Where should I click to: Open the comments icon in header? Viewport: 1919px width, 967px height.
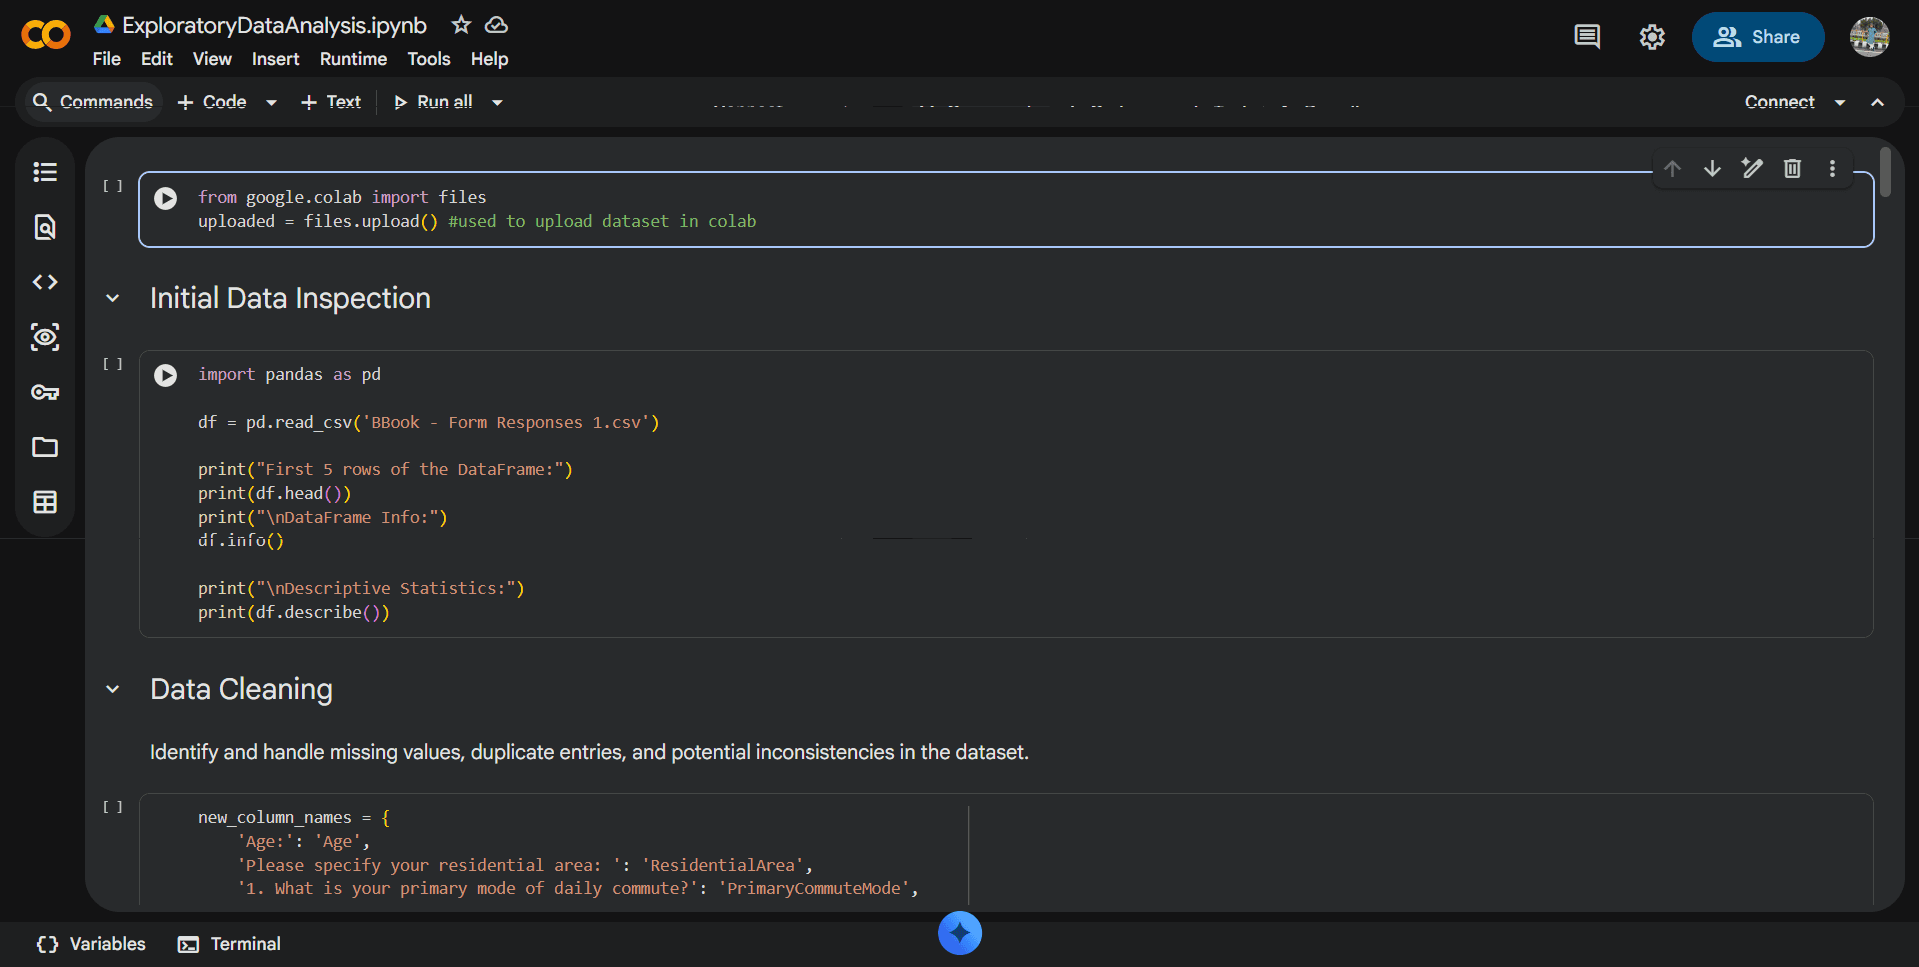click(1587, 37)
